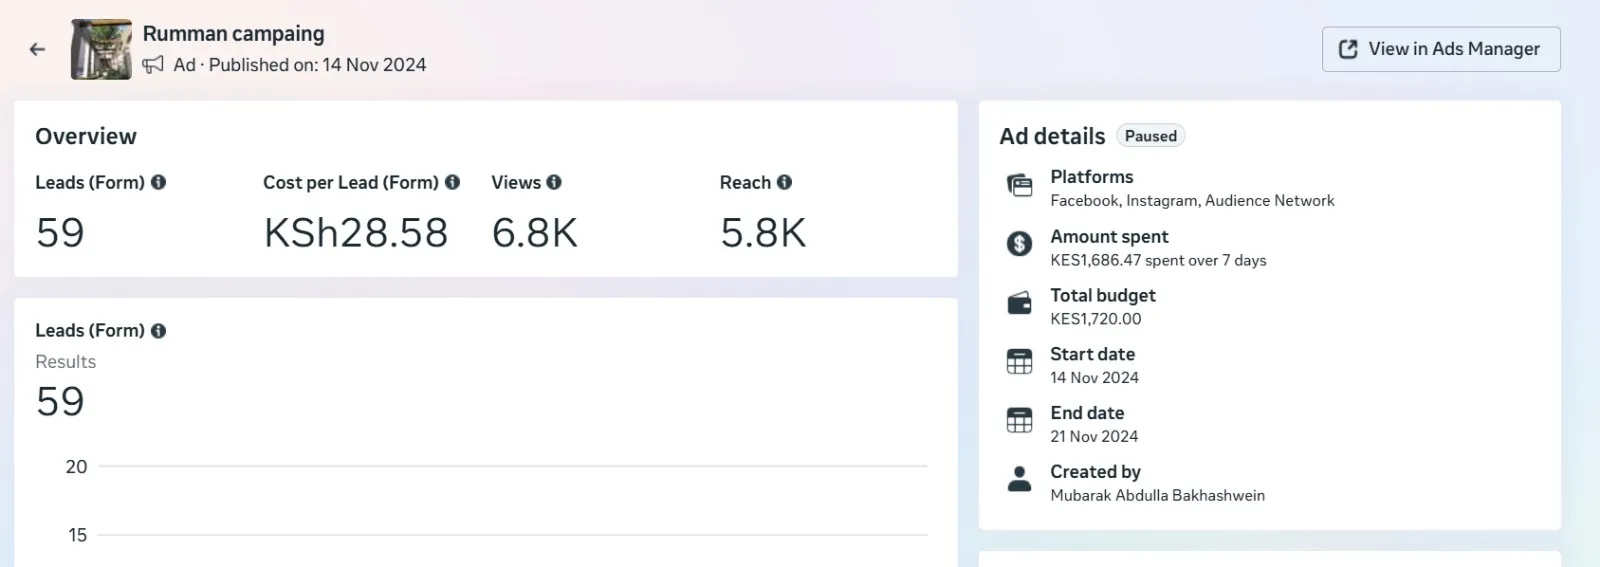The image size is (1600, 567).
Task: Show info for Leads (Form) overview
Action: (158, 182)
